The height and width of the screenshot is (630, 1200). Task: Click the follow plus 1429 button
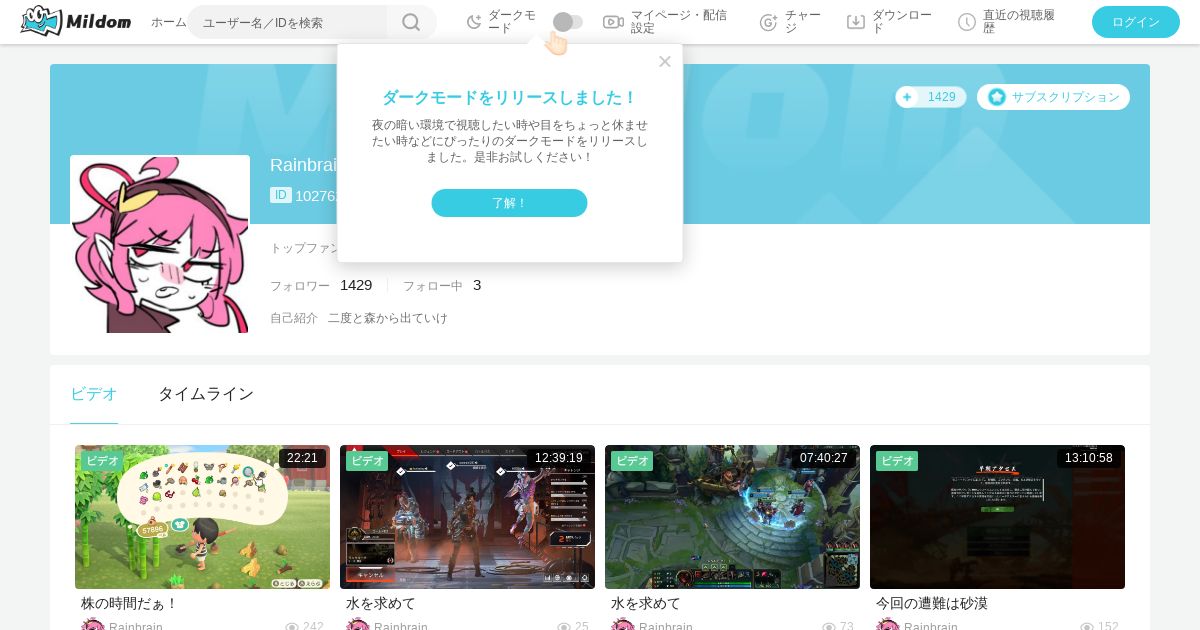point(931,97)
